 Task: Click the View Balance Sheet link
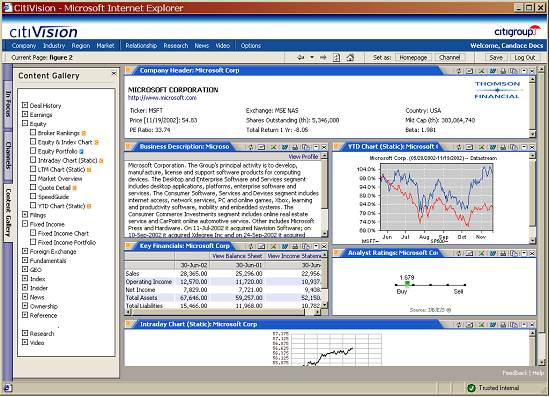(x=237, y=256)
